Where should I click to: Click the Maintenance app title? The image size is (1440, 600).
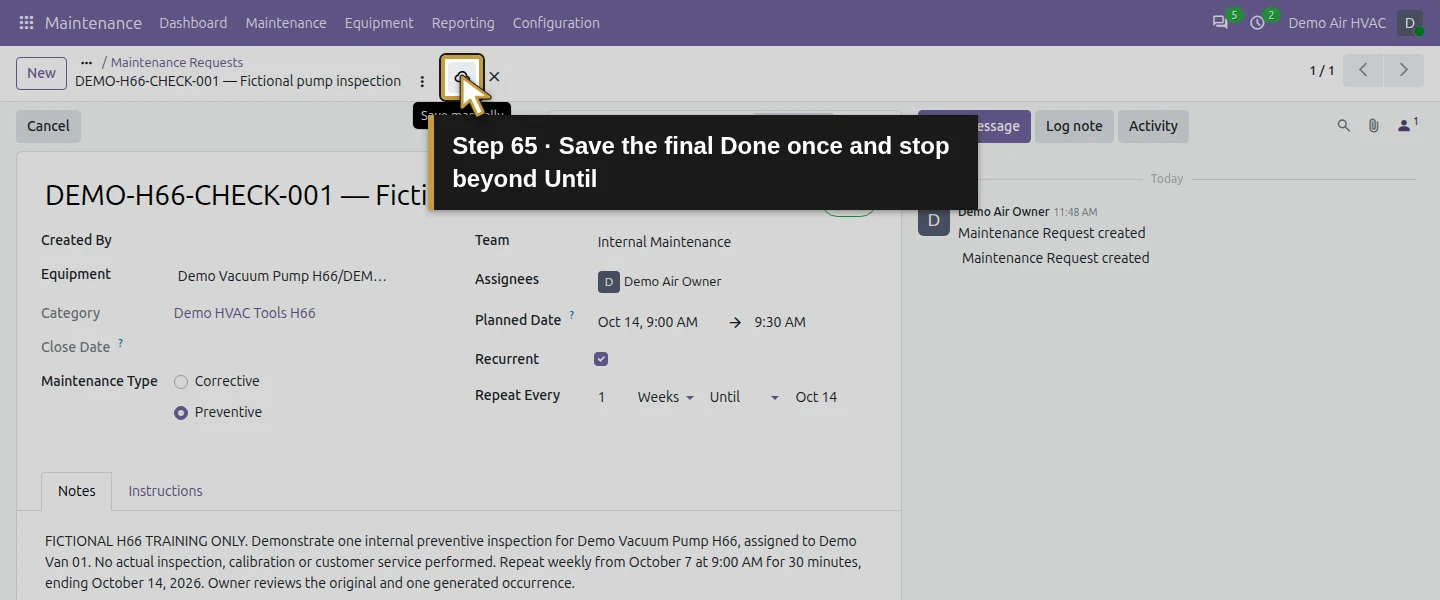click(93, 22)
